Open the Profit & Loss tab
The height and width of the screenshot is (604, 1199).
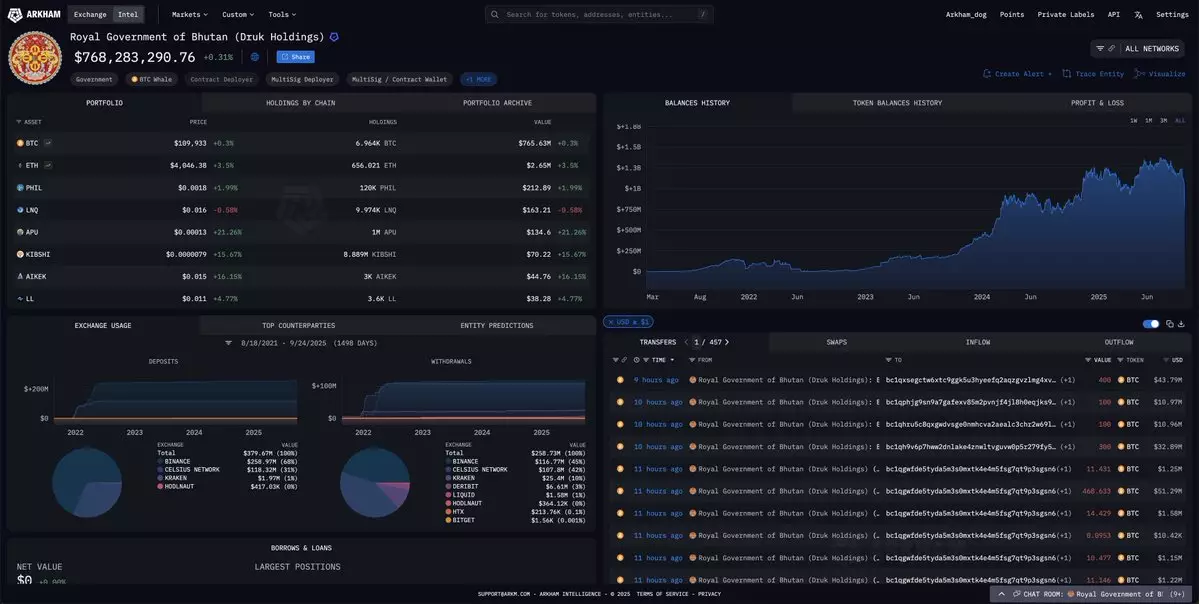[1096, 103]
